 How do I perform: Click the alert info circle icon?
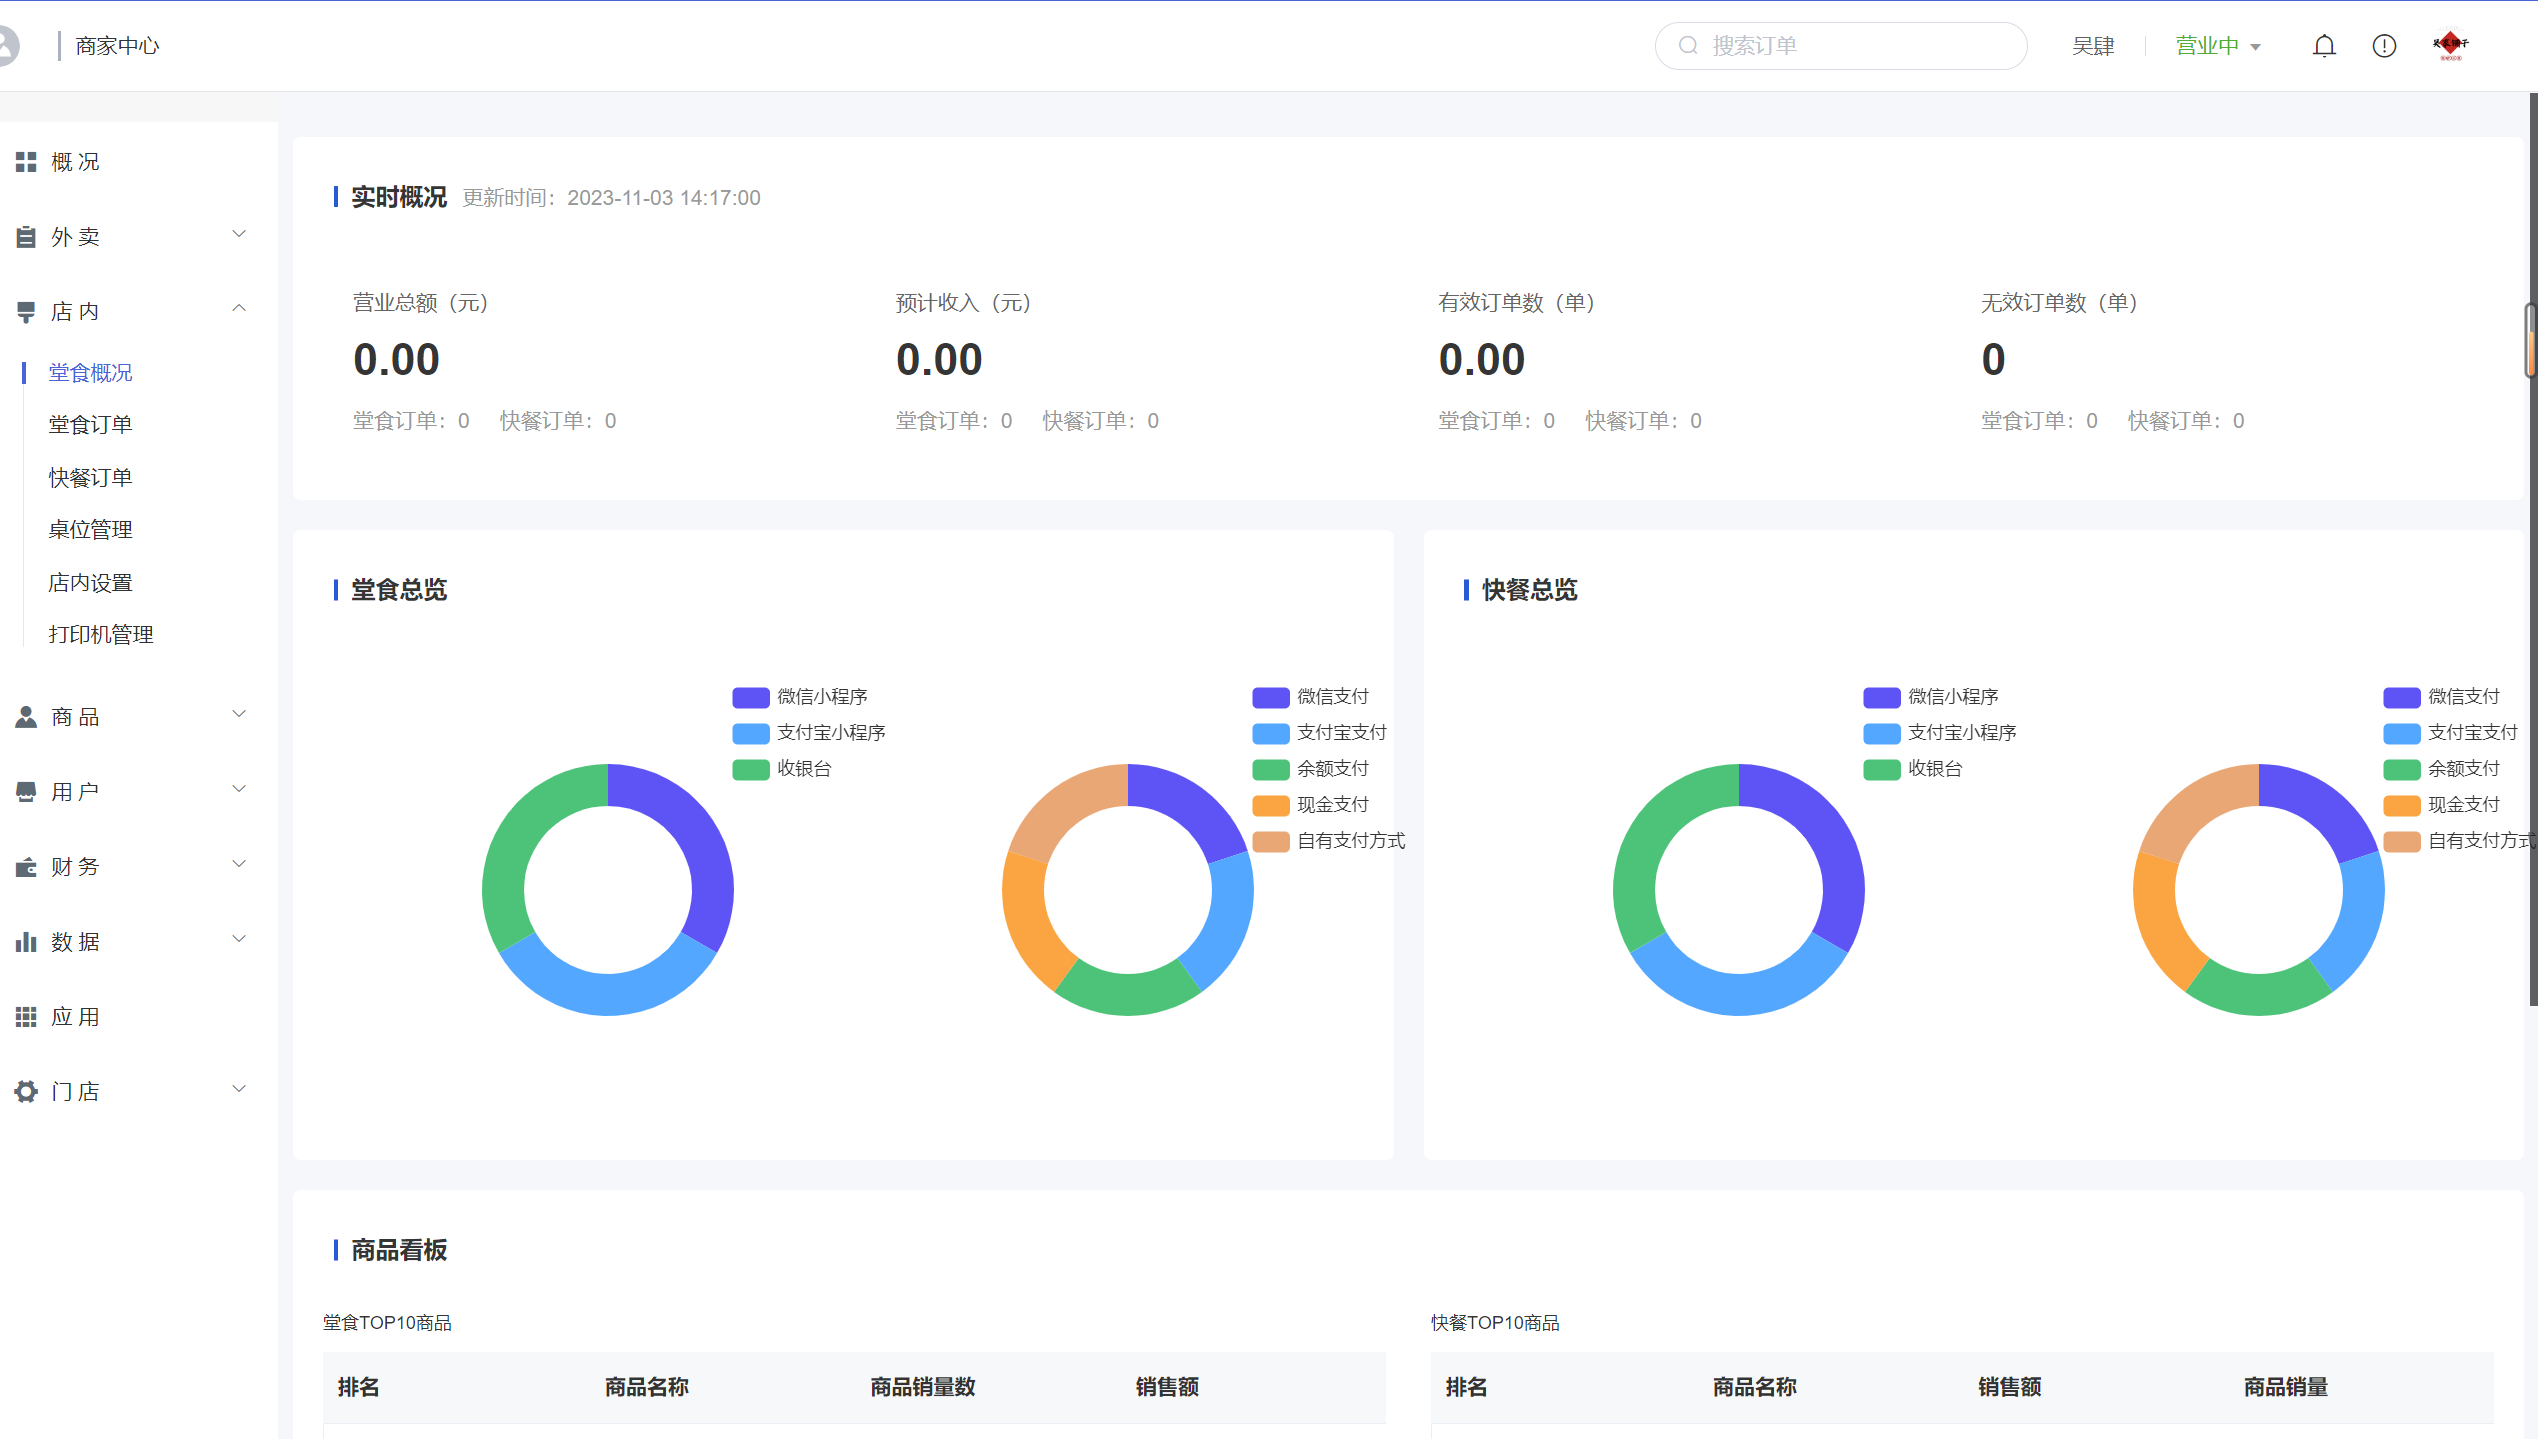click(x=2384, y=46)
